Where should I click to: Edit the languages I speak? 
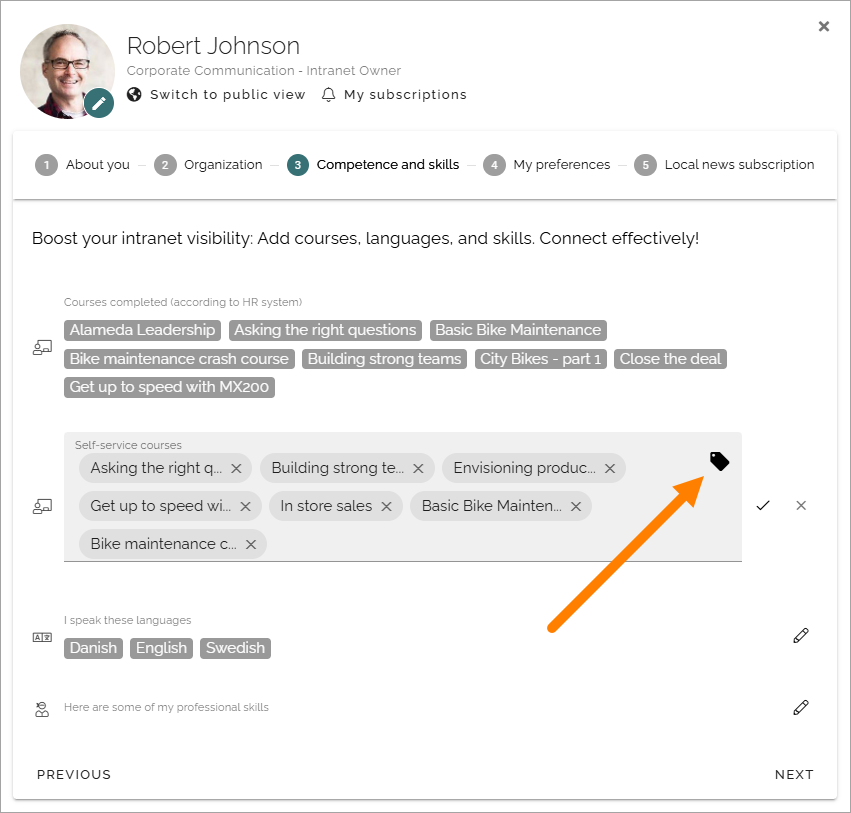[x=801, y=636]
